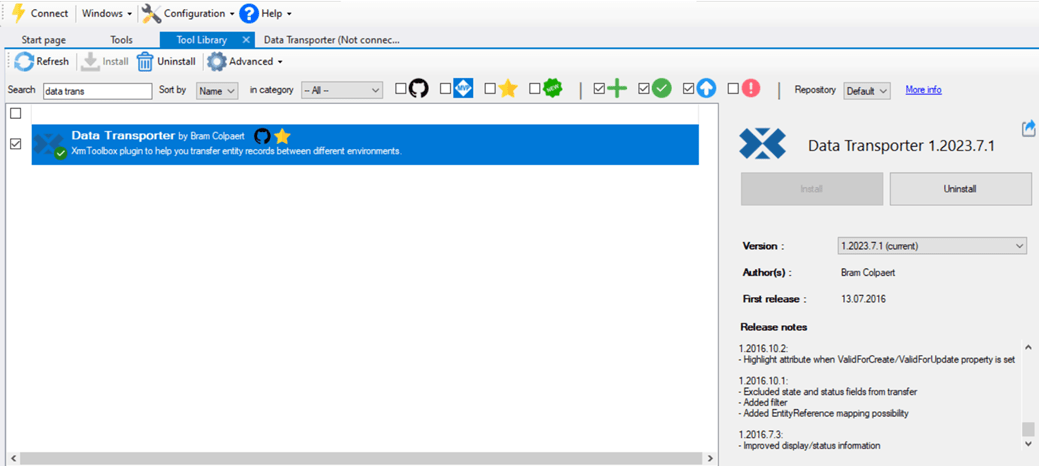Enable the GitHub open-source filter checkbox
Viewport: 1039px width, 466px height.
point(401,89)
